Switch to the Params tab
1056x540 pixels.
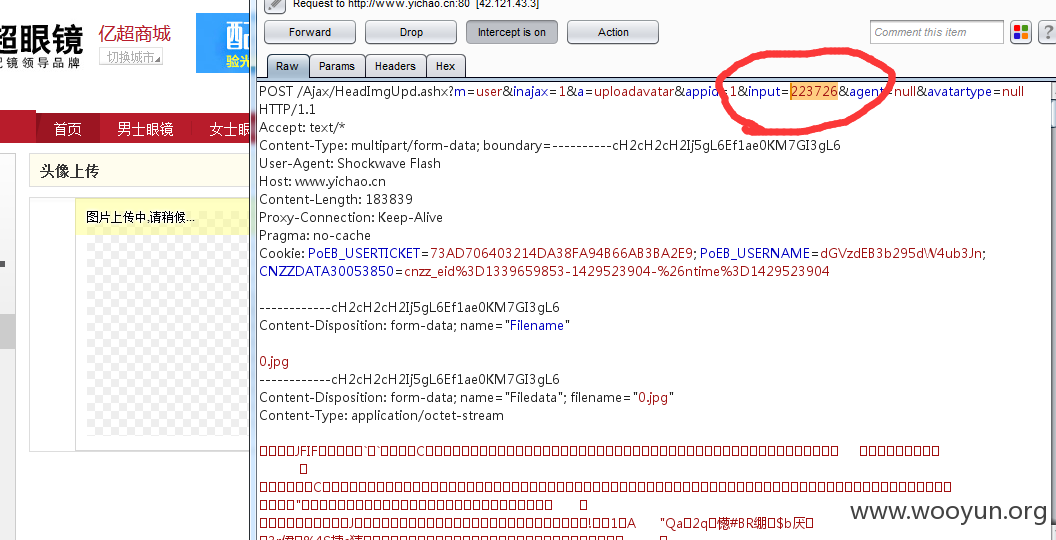tap(337, 66)
